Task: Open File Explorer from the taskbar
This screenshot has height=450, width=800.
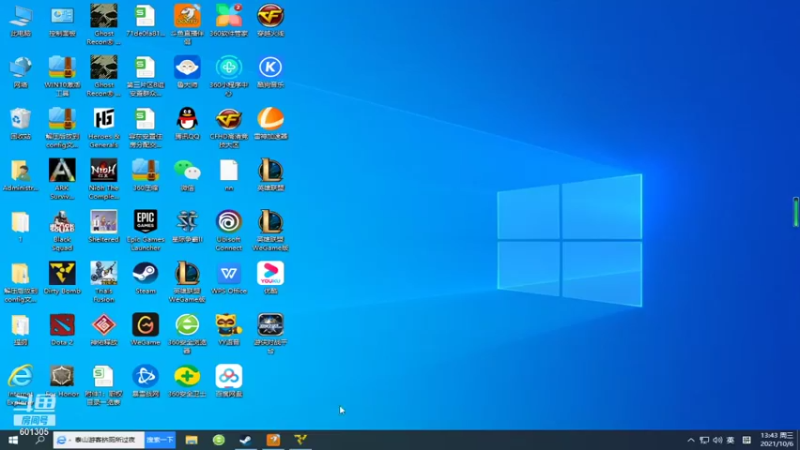Action: click(191, 440)
